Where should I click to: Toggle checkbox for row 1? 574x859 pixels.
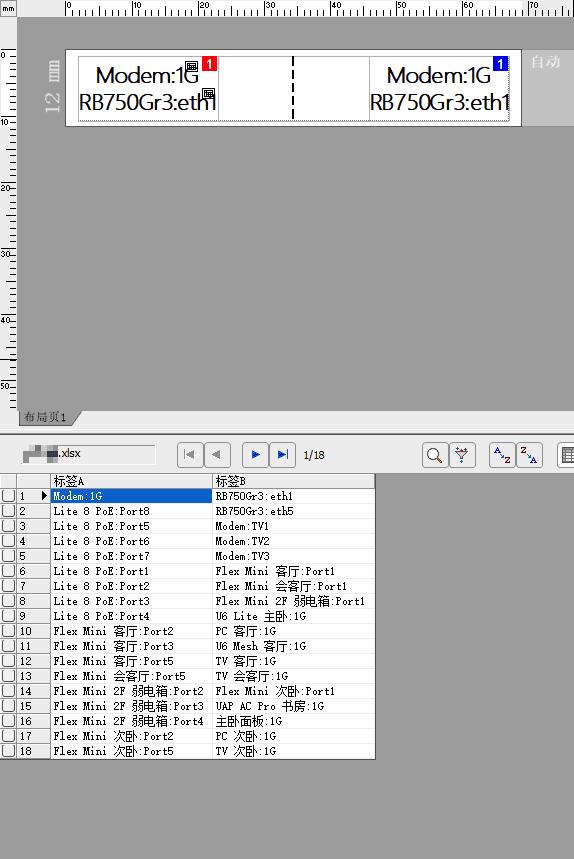8,496
